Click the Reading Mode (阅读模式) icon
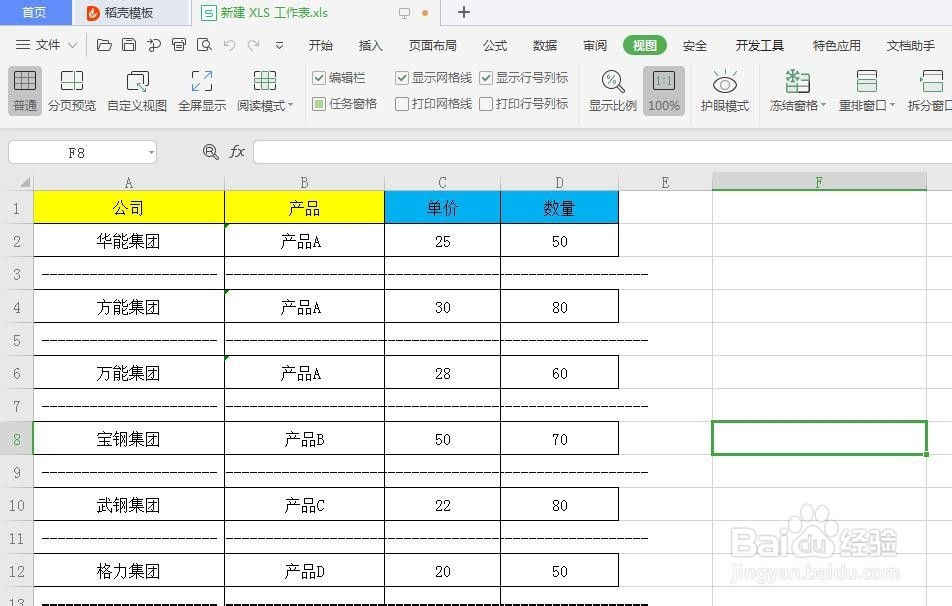The width and height of the screenshot is (952, 606). (x=265, y=81)
